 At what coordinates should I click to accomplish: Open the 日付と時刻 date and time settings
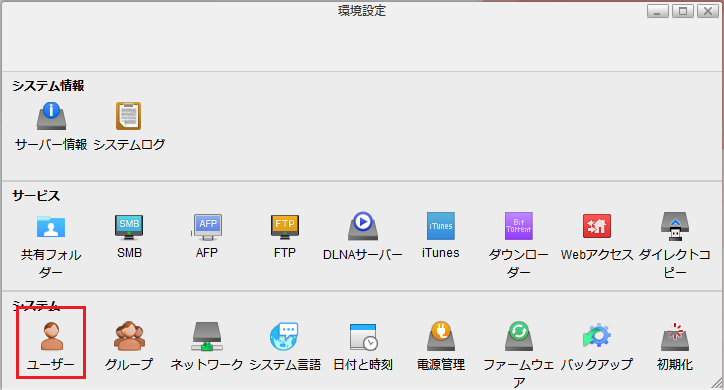click(x=363, y=336)
